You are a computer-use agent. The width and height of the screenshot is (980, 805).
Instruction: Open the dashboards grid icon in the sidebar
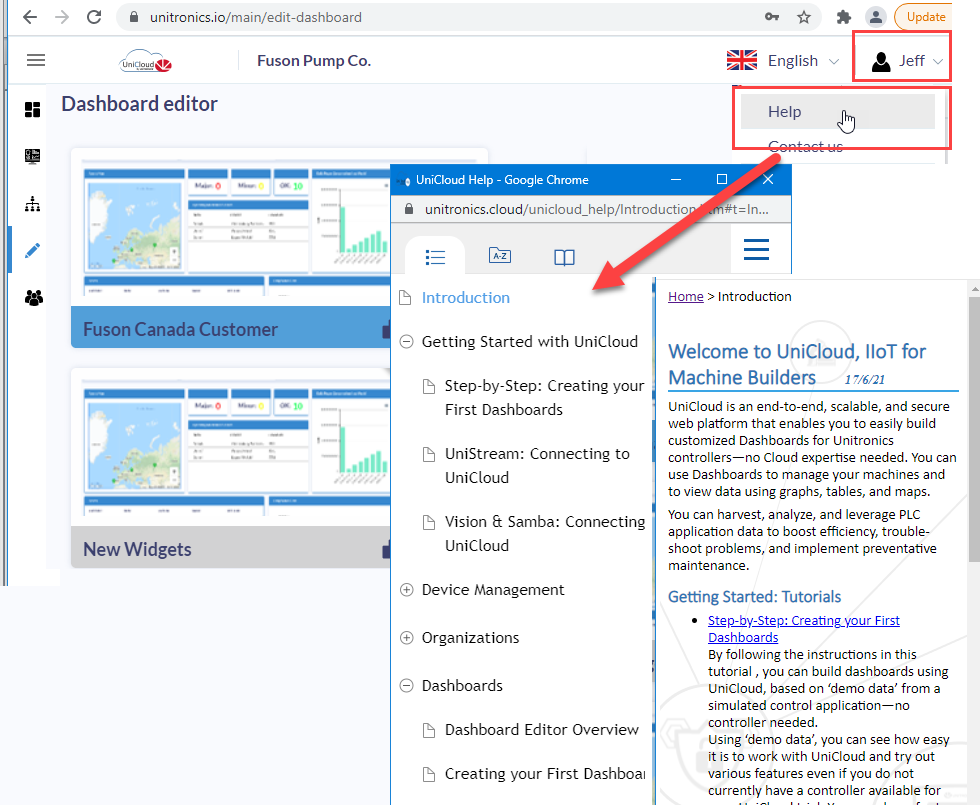(32, 109)
